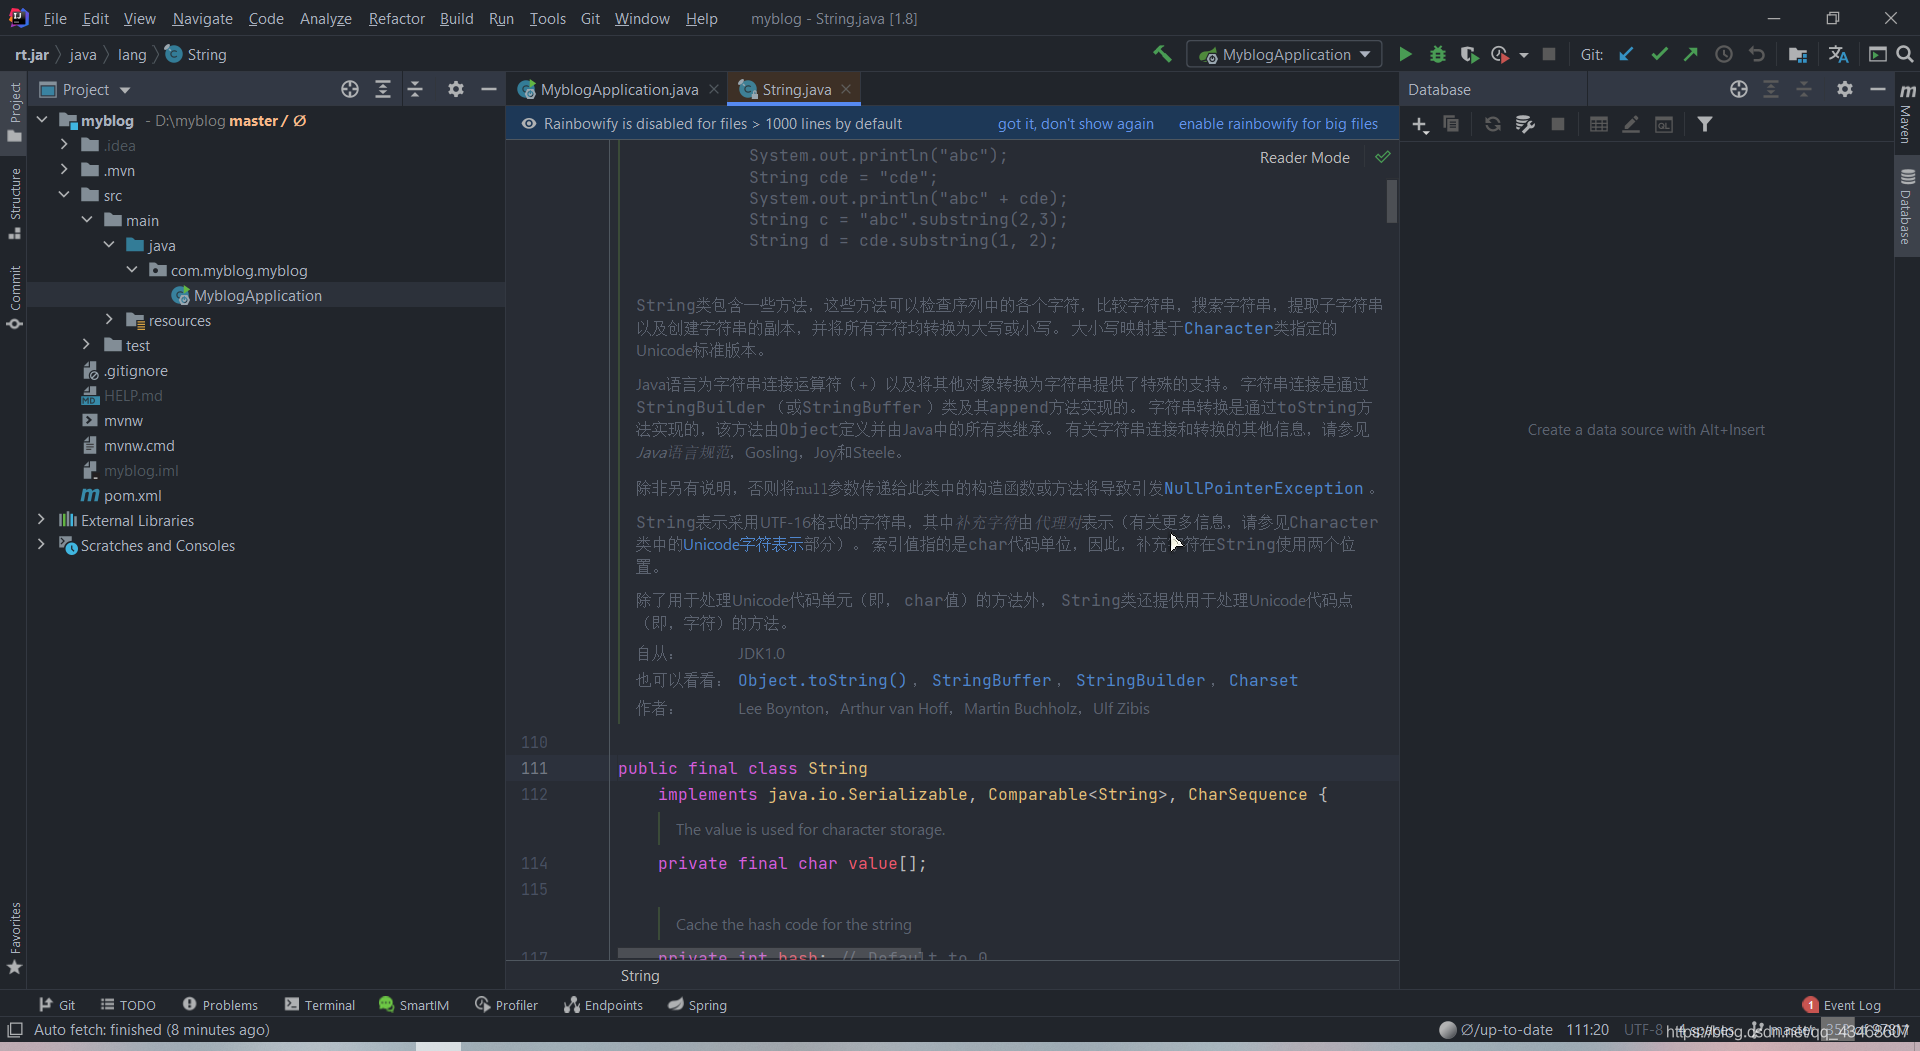
Task: Click the disabled Stop icon in main toolbar
Action: (x=1549, y=54)
